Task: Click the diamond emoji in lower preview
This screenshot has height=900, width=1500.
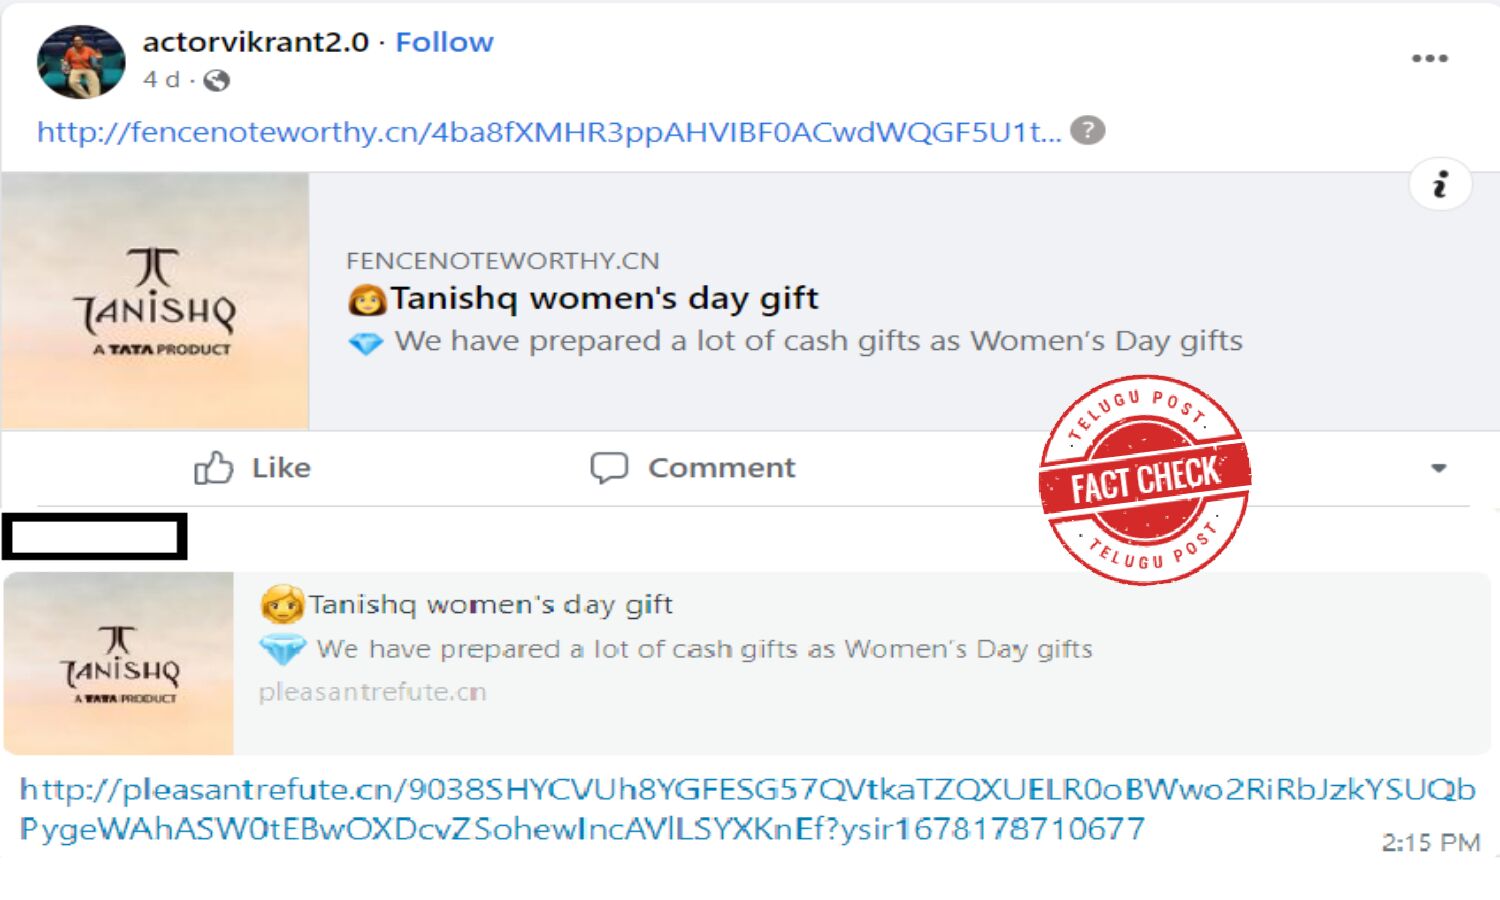Action: coord(282,650)
